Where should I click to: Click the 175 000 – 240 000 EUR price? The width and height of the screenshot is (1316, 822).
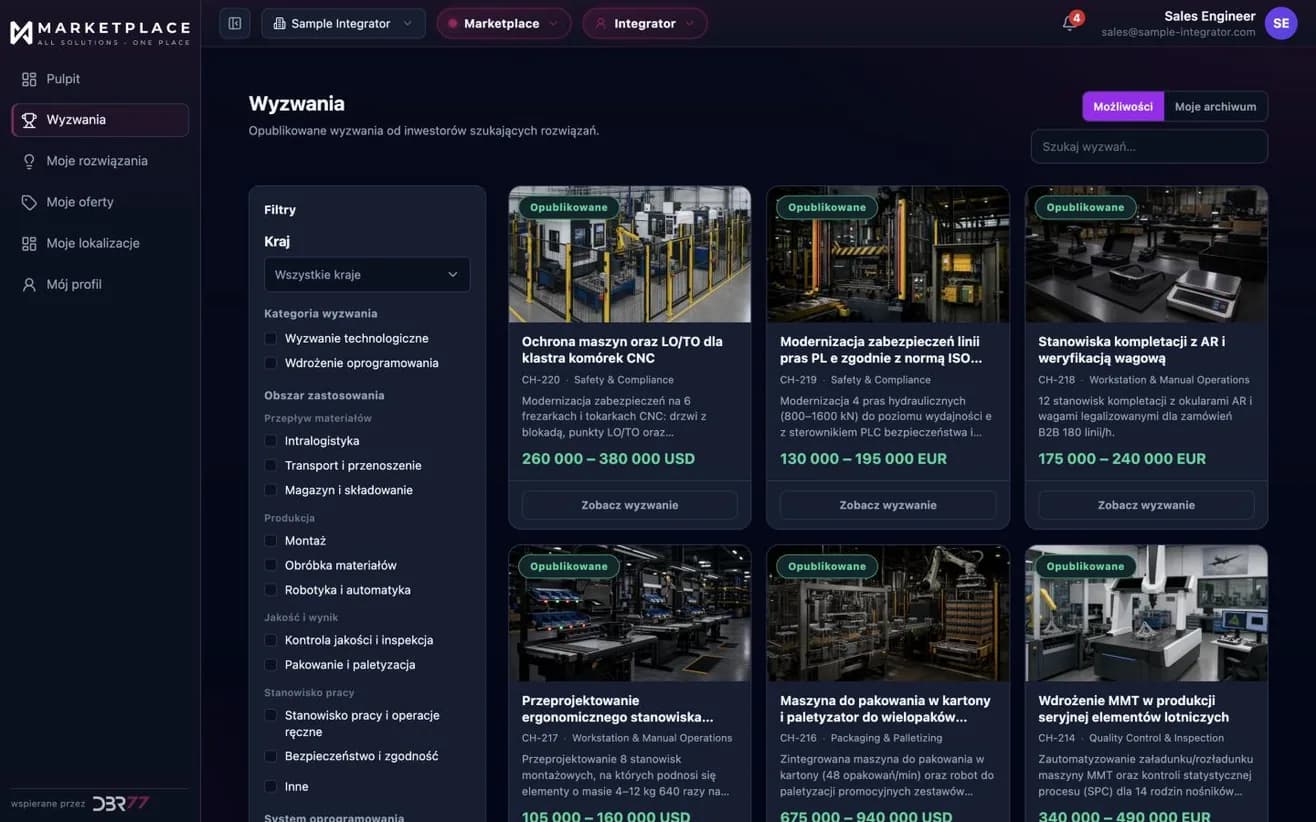[1122, 459]
